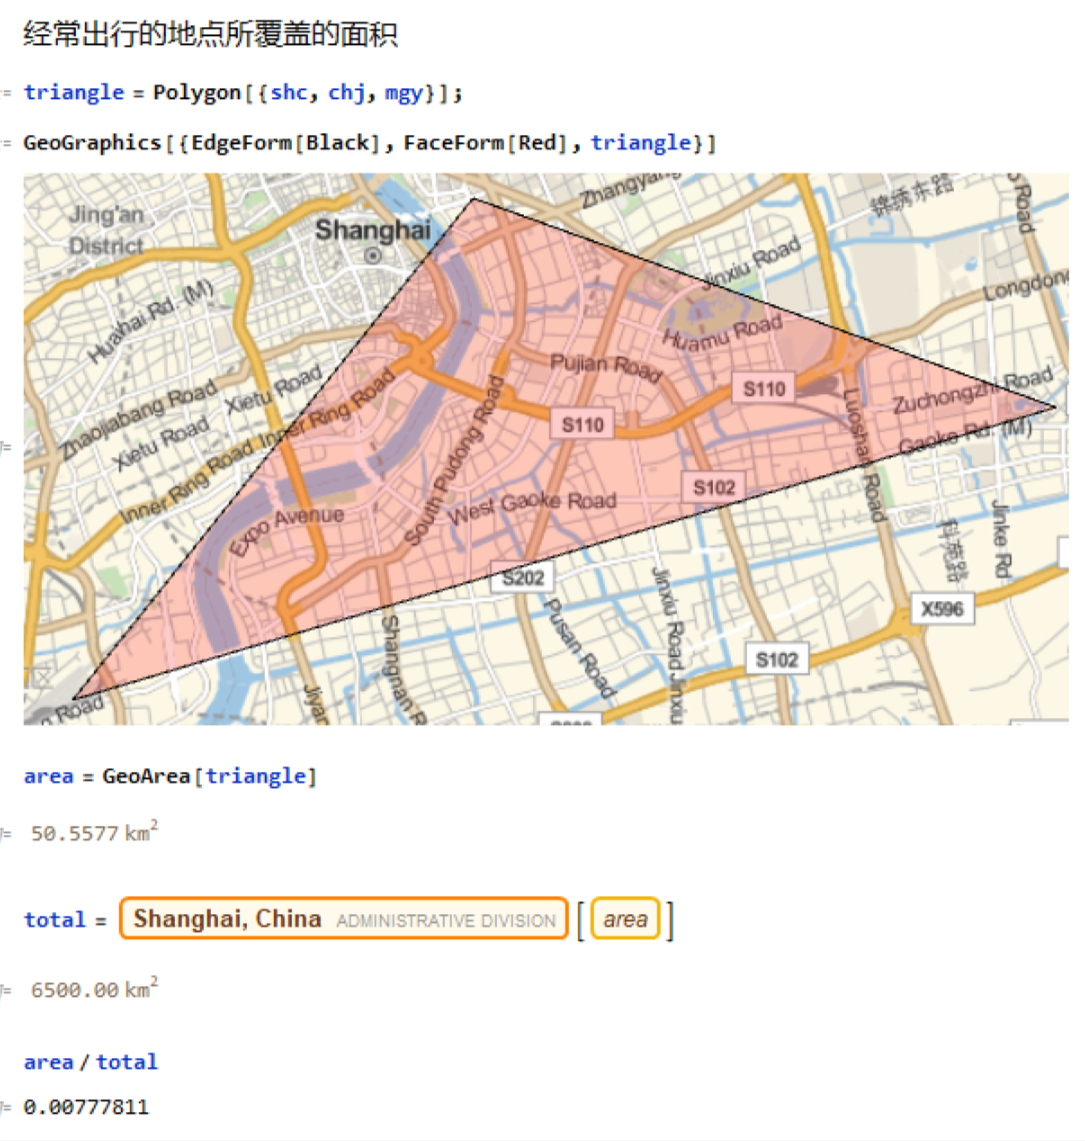This screenshot has height=1141, width=1085.
Task: Click the word total in total = line
Action: pos(55,920)
